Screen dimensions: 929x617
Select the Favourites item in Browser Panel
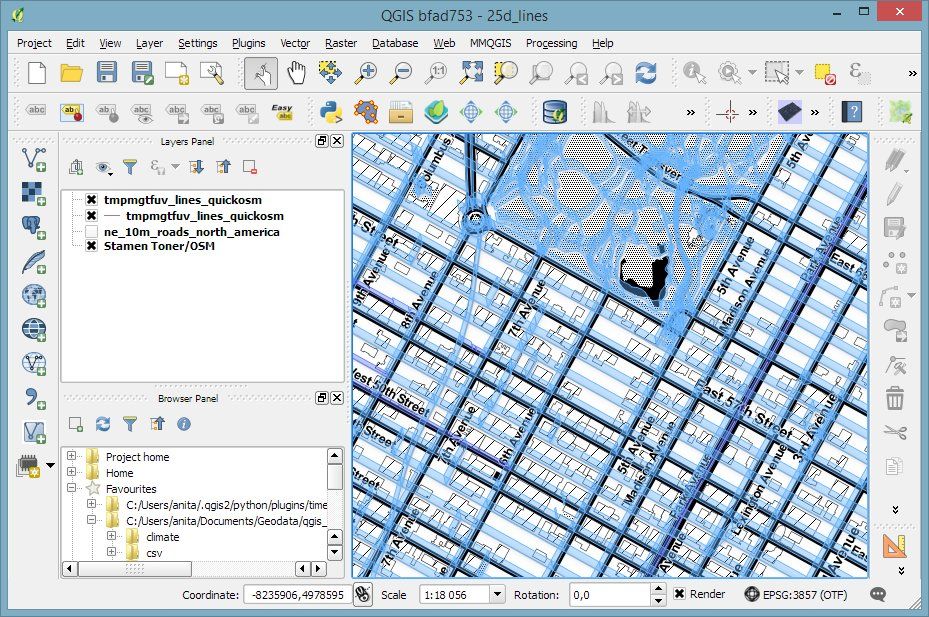130,489
